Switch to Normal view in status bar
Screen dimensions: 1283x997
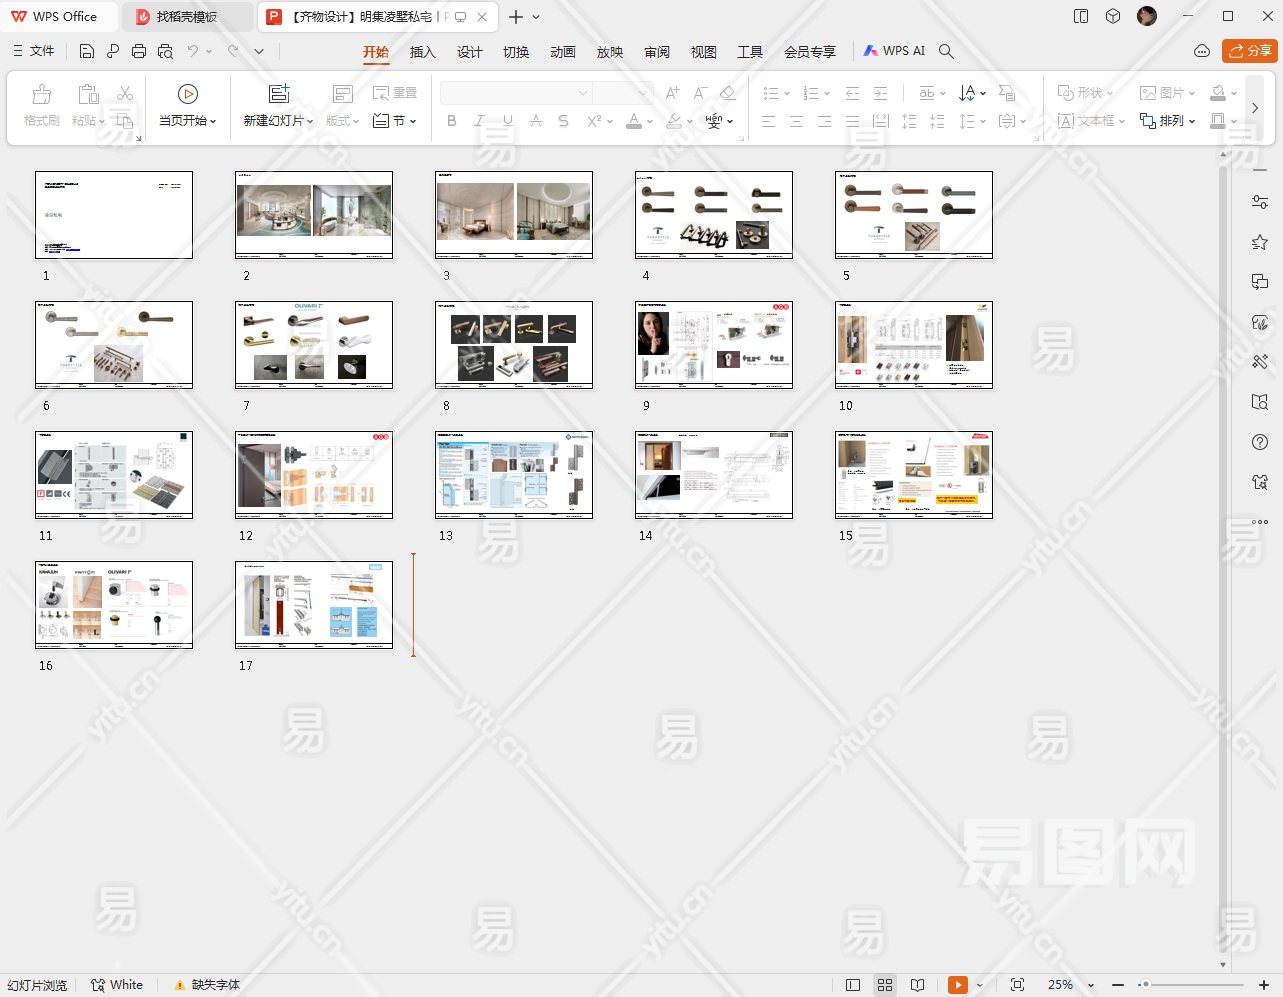click(853, 985)
